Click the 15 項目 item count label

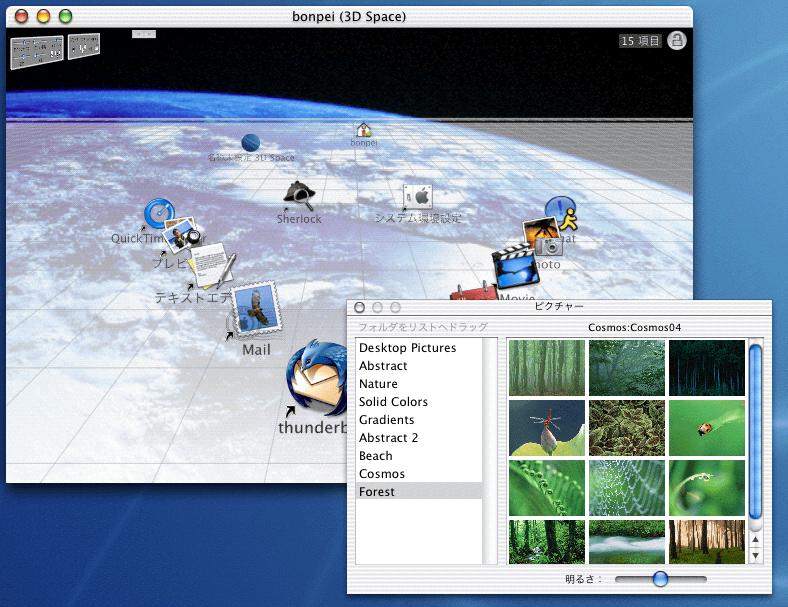click(x=640, y=41)
